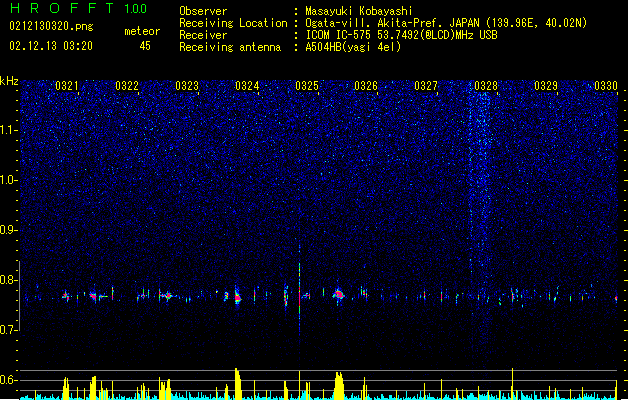
Task: Click the 0.7 kHz axis label
Action: point(9,330)
